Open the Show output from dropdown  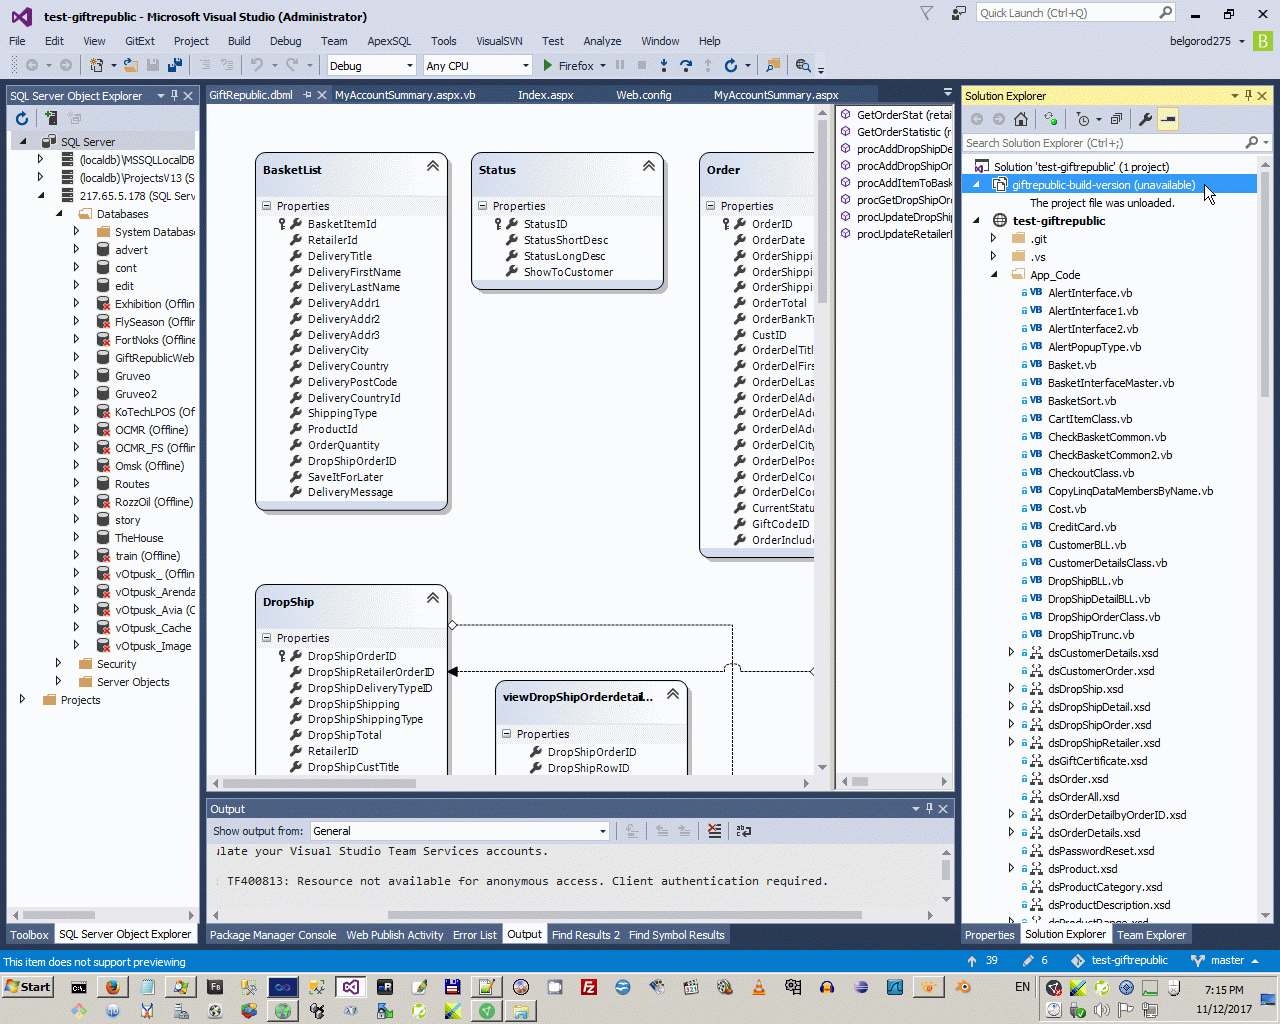(602, 831)
